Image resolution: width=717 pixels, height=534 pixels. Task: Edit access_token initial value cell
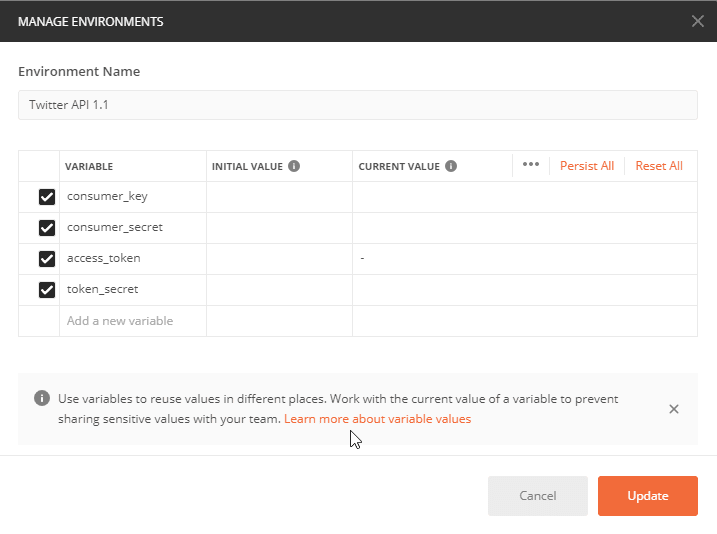(x=279, y=259)
